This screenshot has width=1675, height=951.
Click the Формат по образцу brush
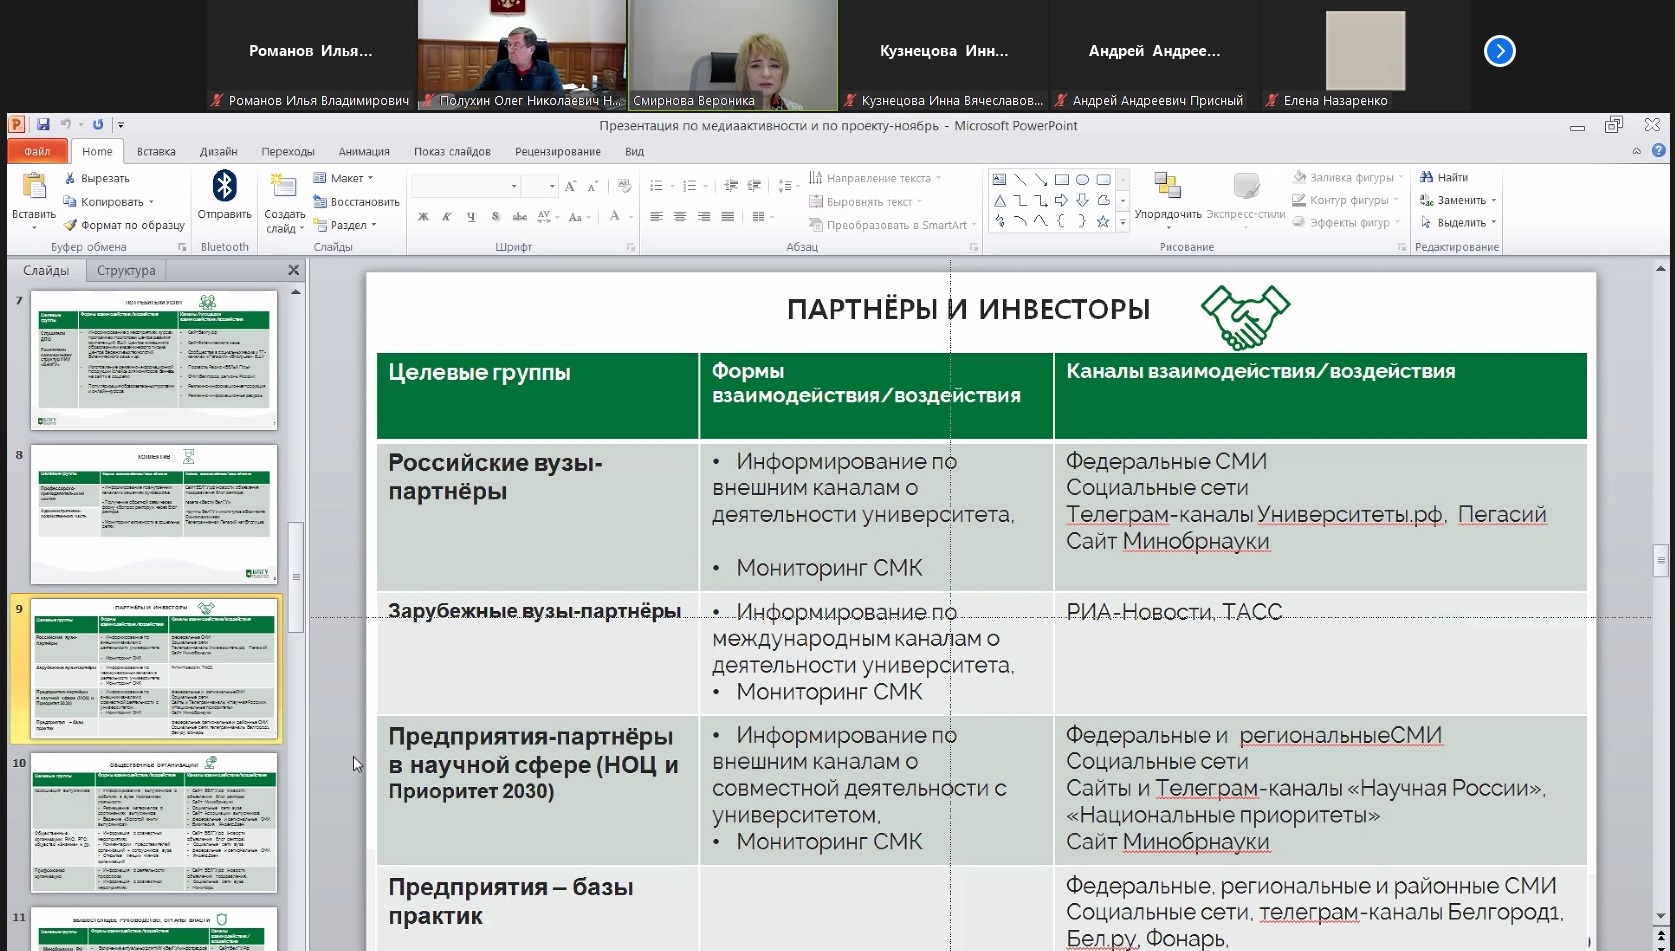(124, 225)
